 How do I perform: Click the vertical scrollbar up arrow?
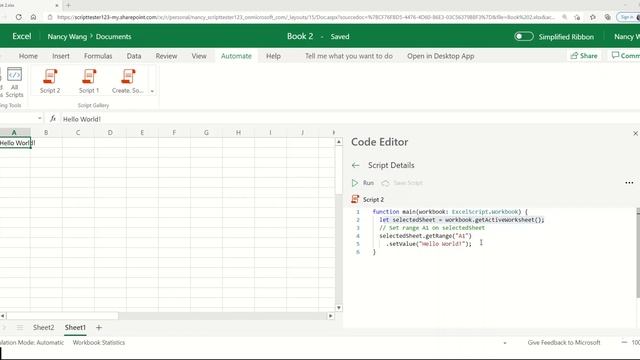pyautogui.click(x=339, y=142)
